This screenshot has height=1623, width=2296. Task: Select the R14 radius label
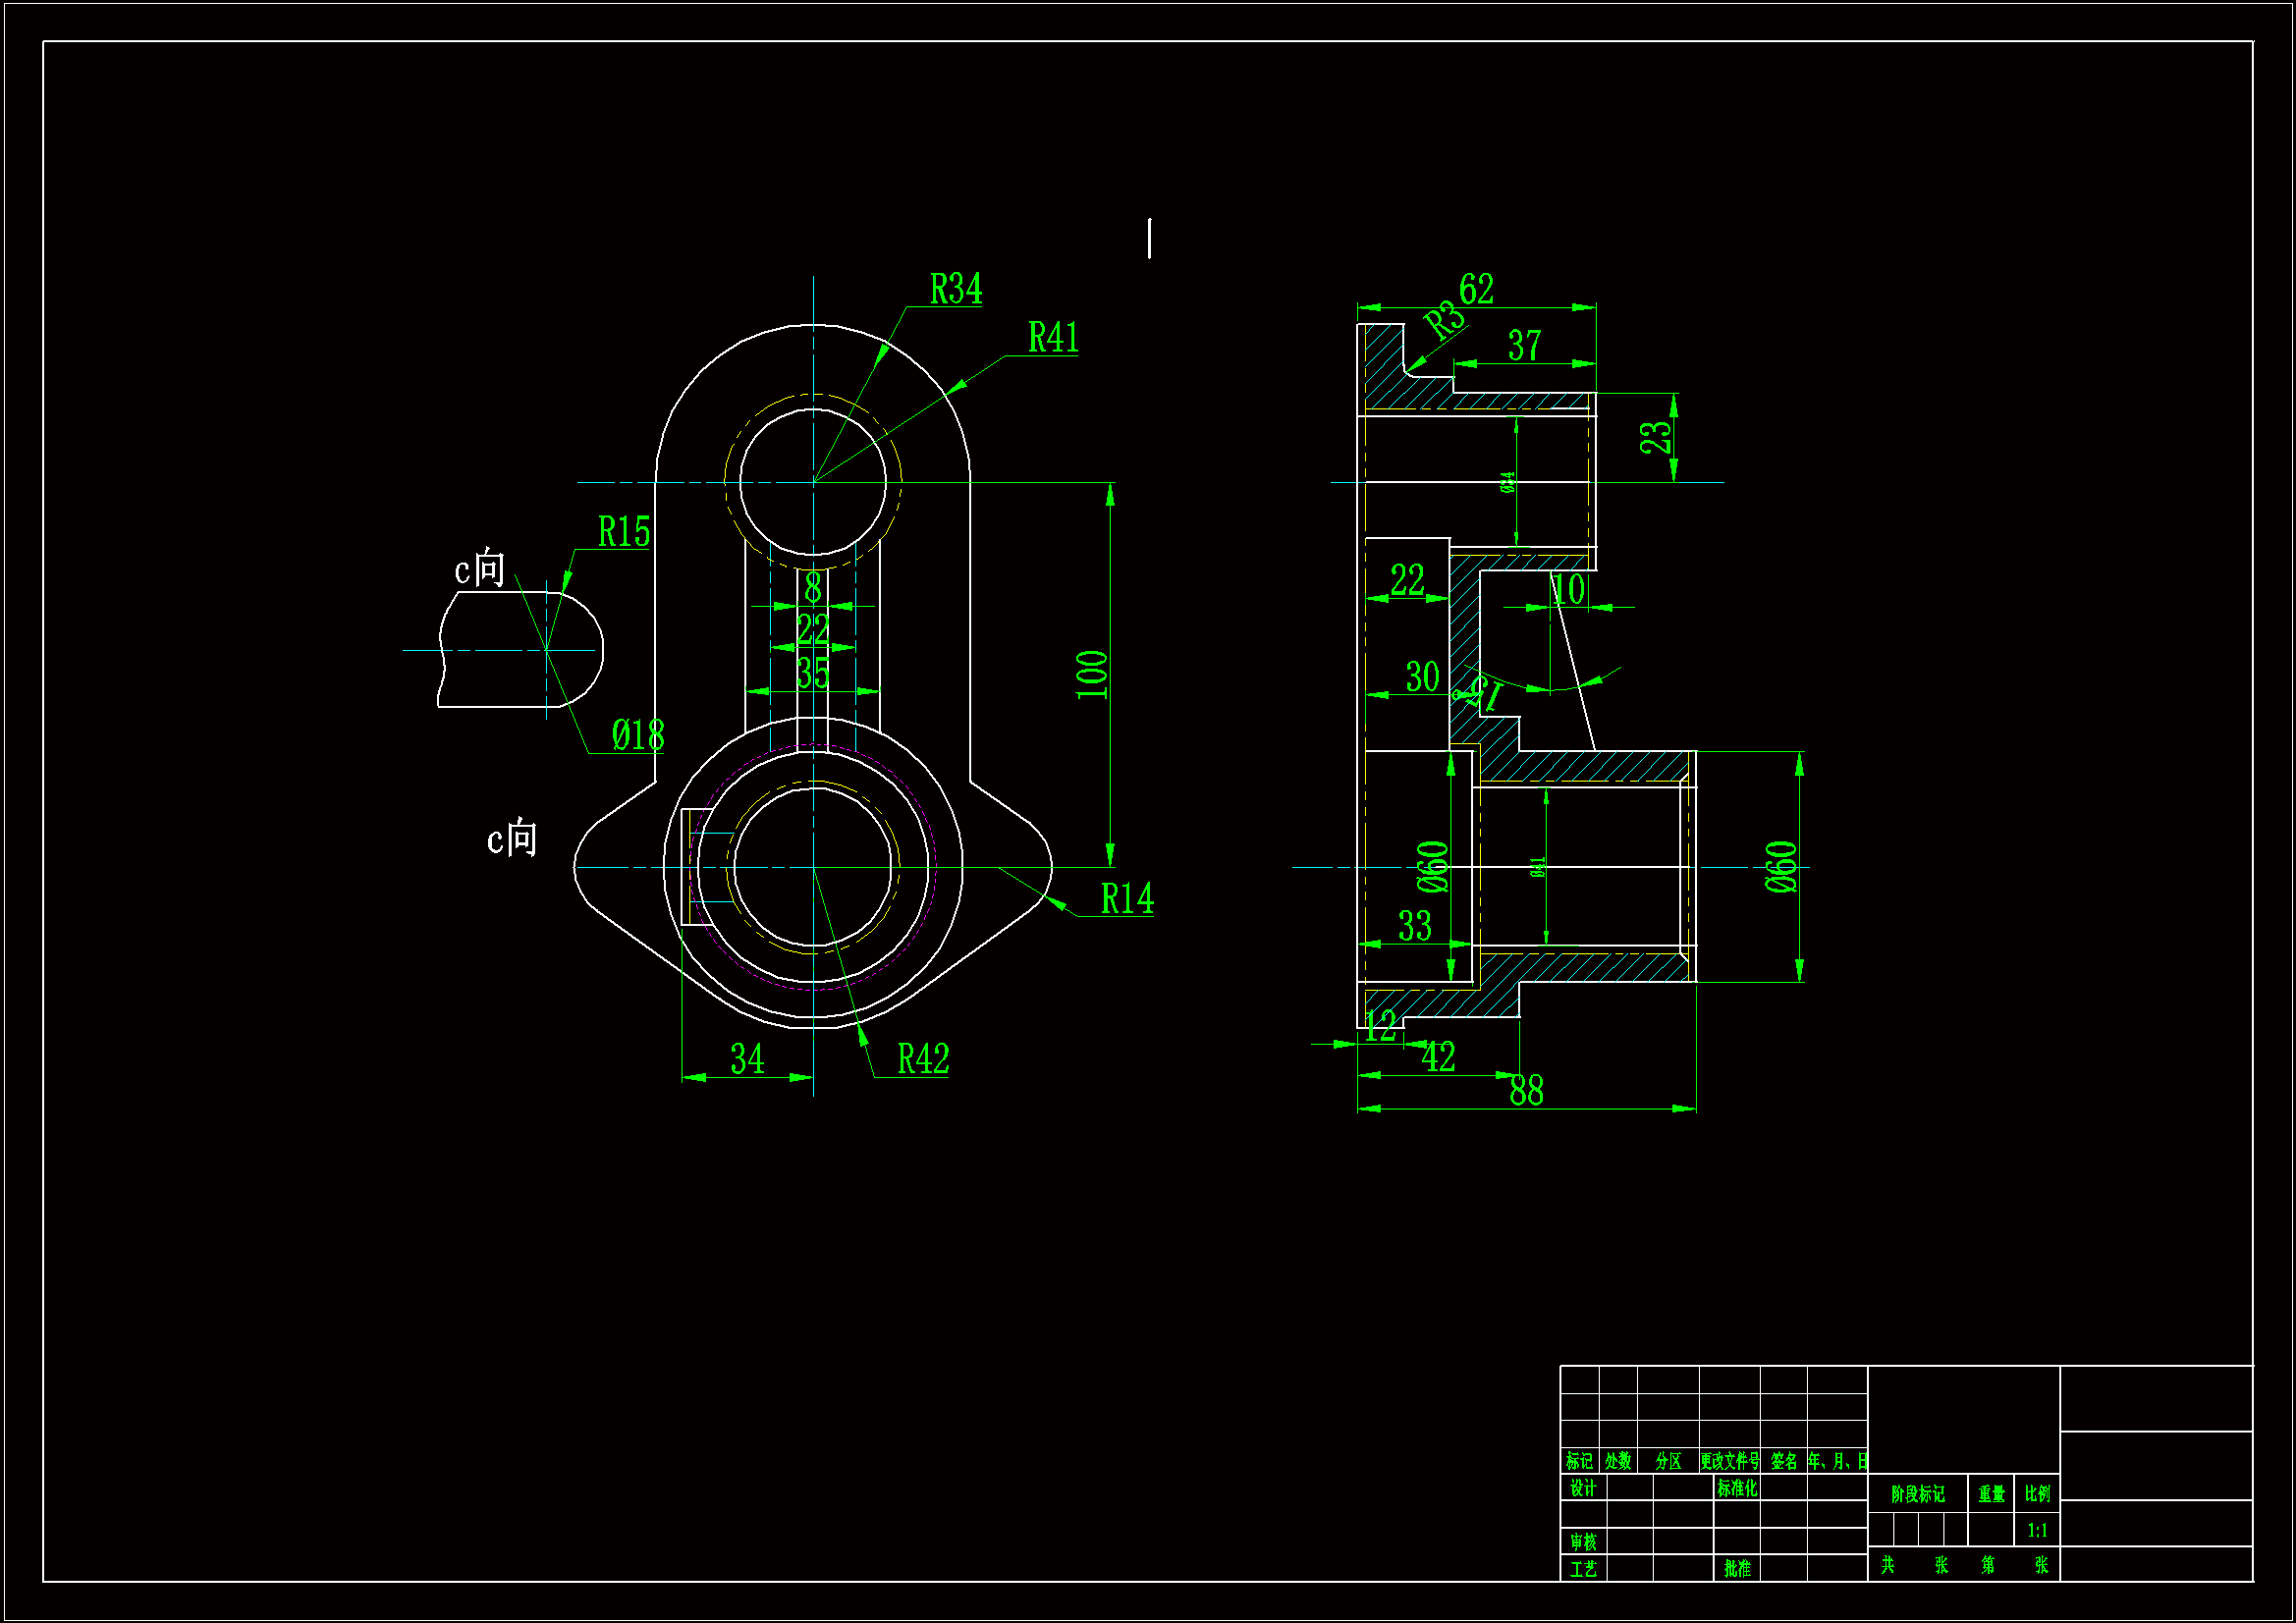[x=1126, y=899]
